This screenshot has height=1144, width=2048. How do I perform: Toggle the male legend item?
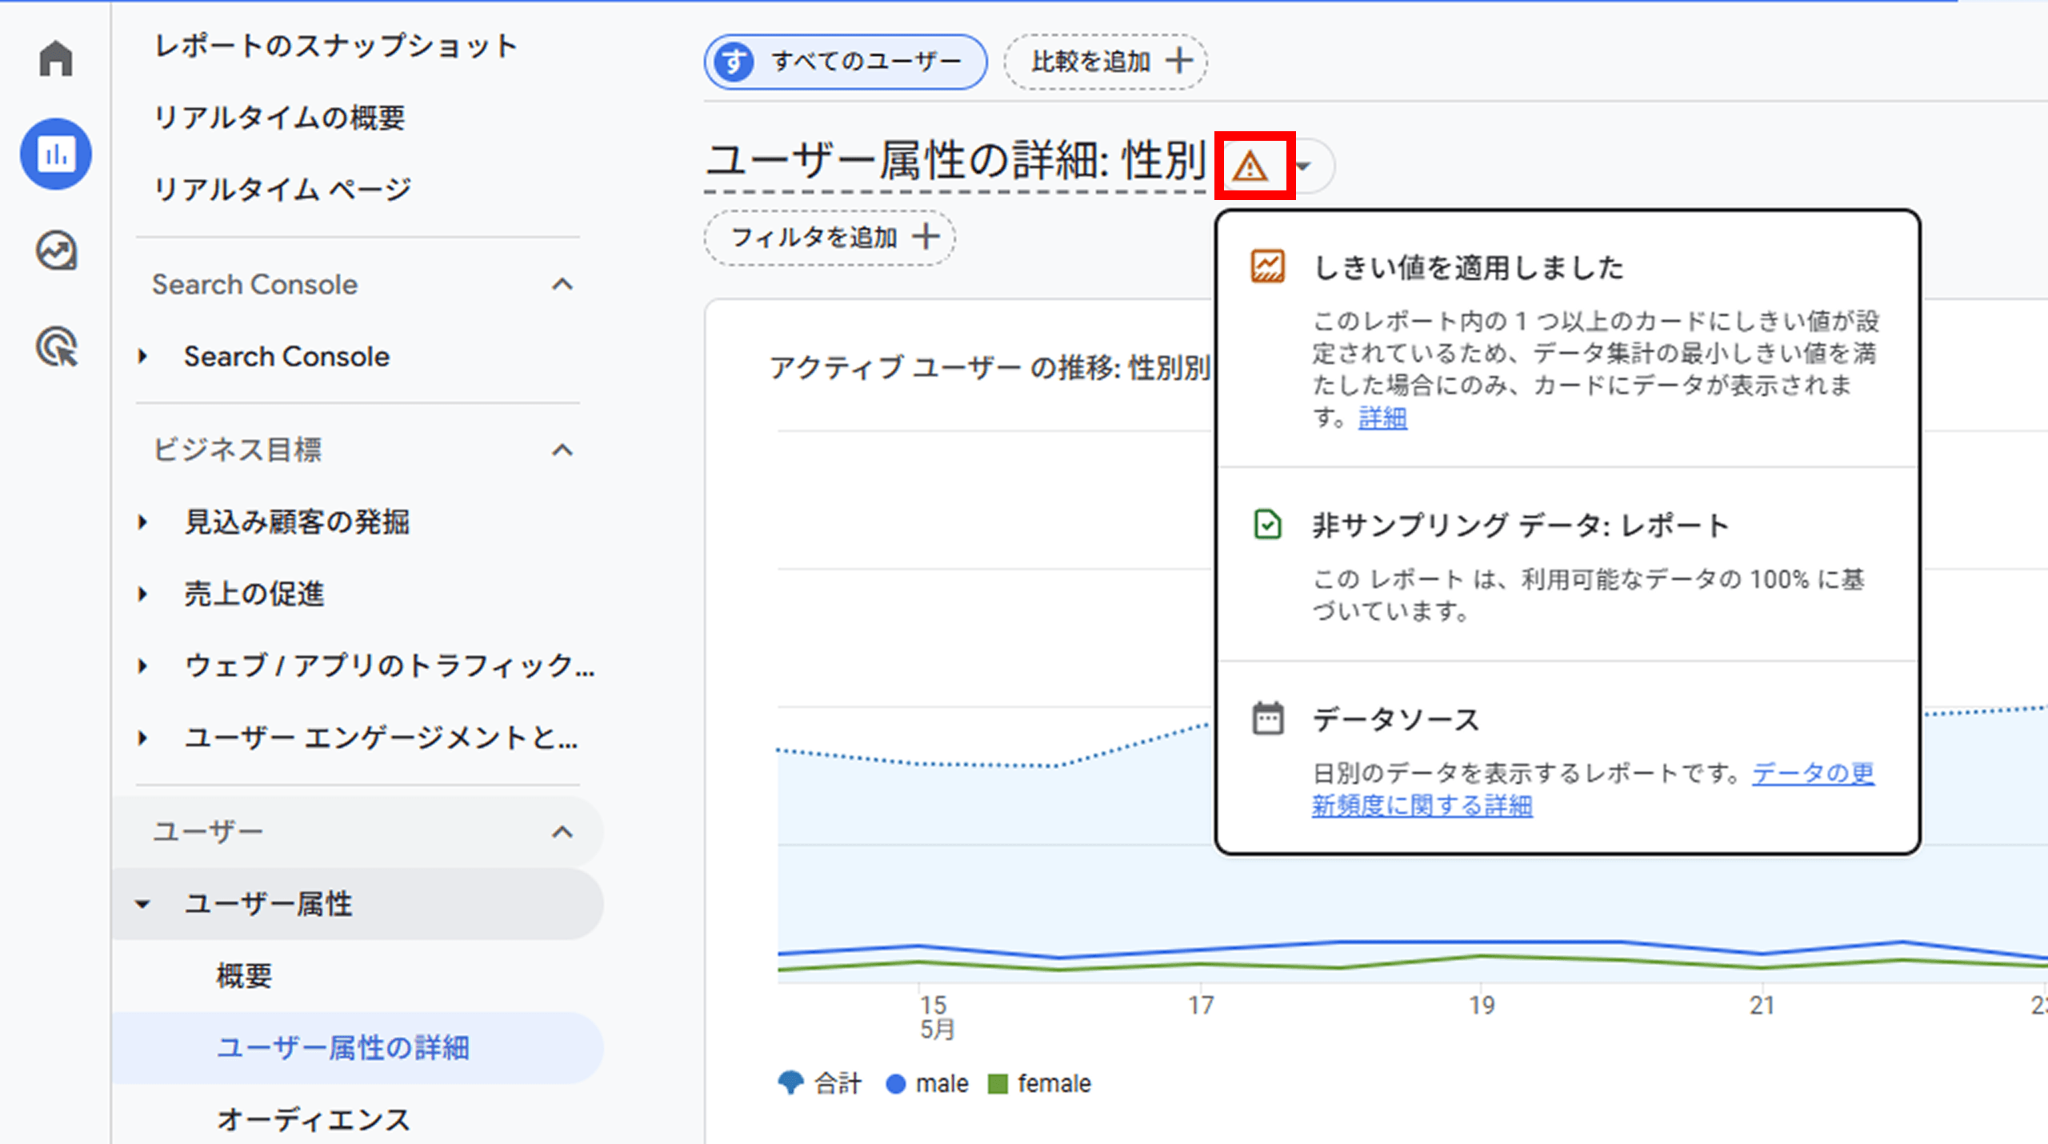tap(927, 1083)
